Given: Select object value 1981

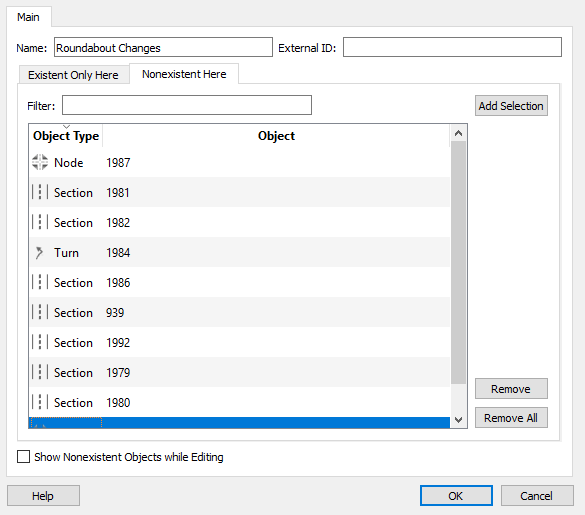Looking at the screenshot, I should click(118, 193).
